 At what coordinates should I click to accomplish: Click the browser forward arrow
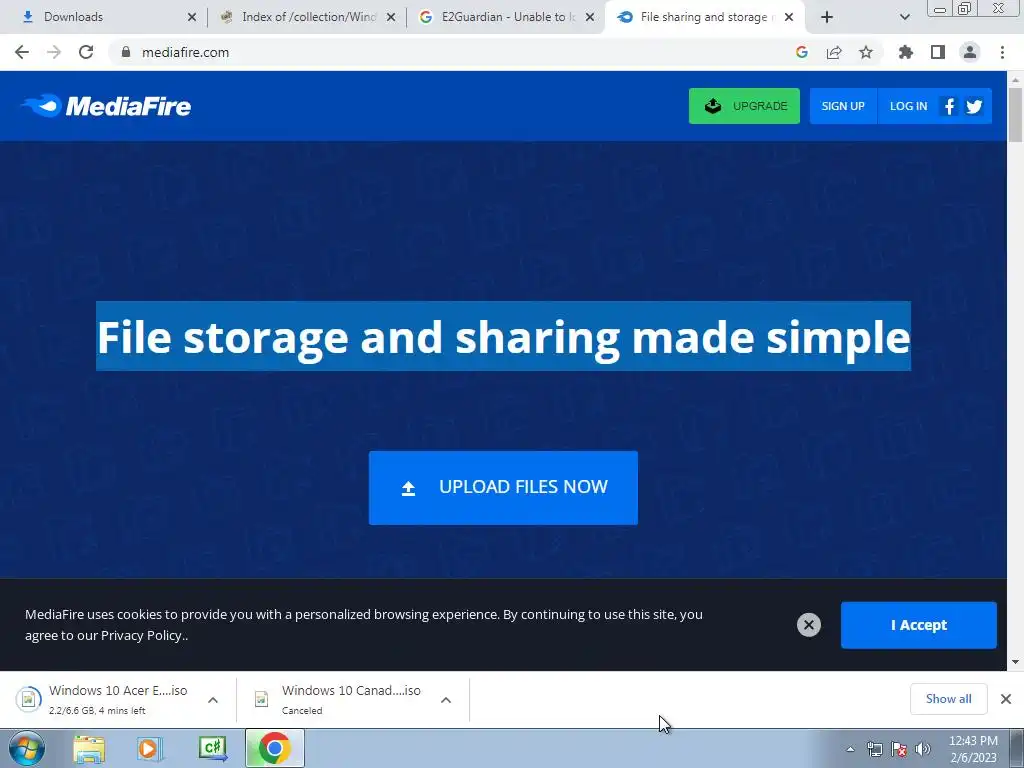[54, 52]
